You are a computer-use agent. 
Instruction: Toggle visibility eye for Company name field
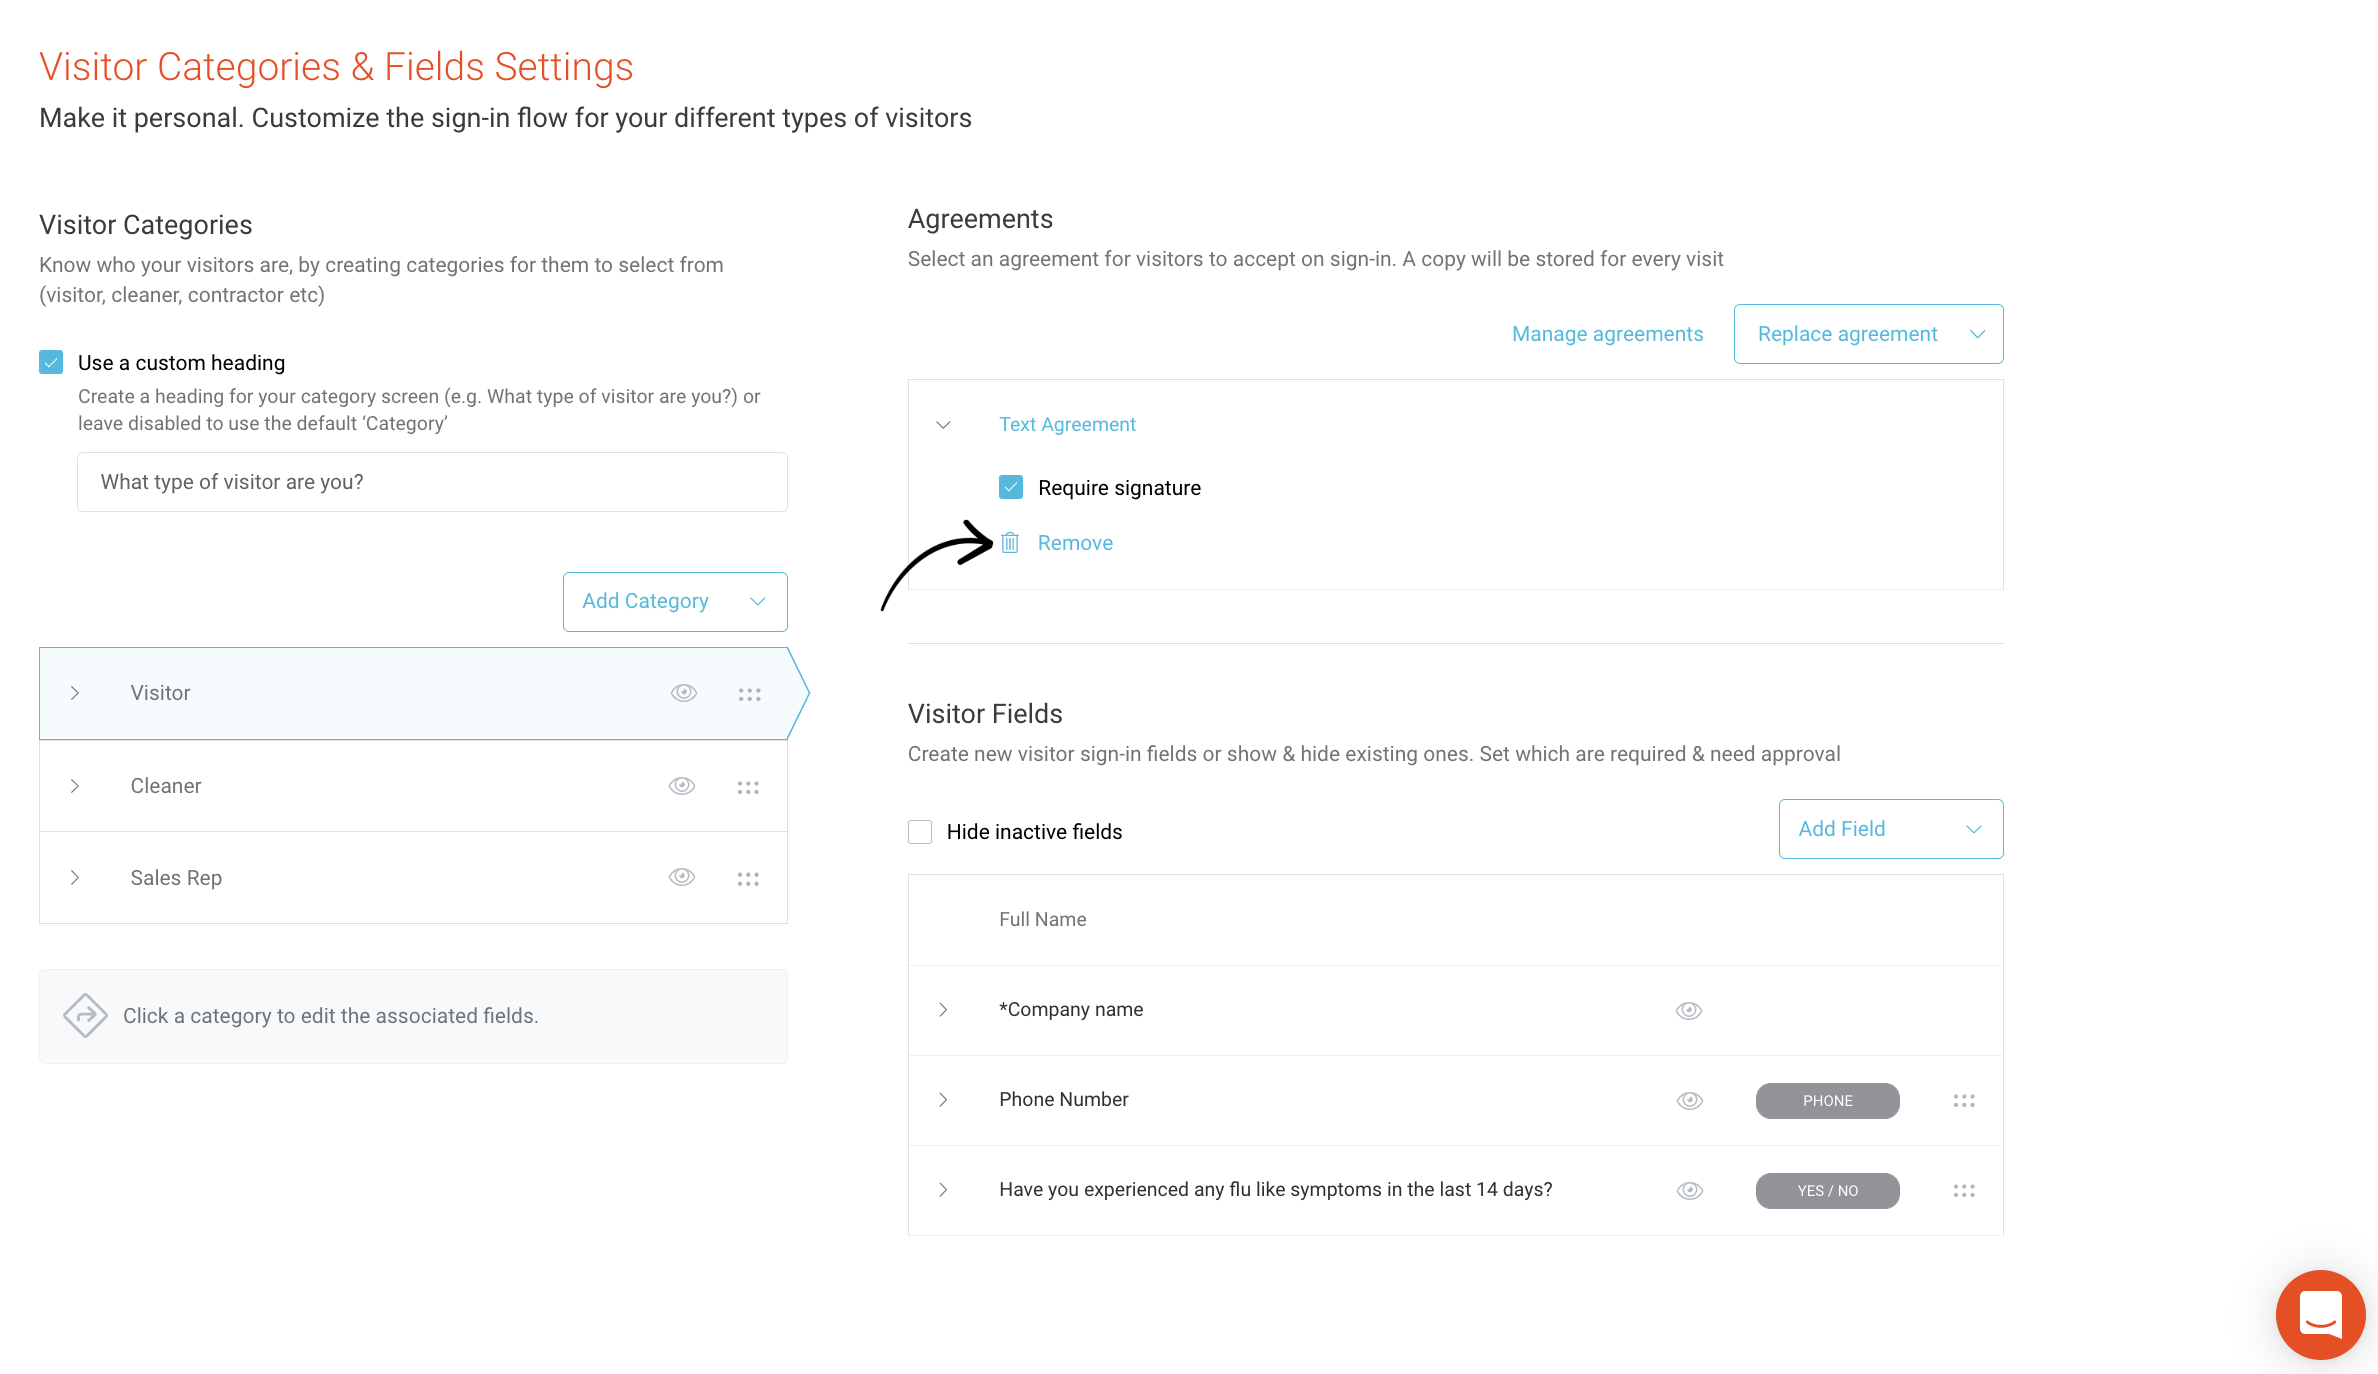[x=1689, y=1011]
